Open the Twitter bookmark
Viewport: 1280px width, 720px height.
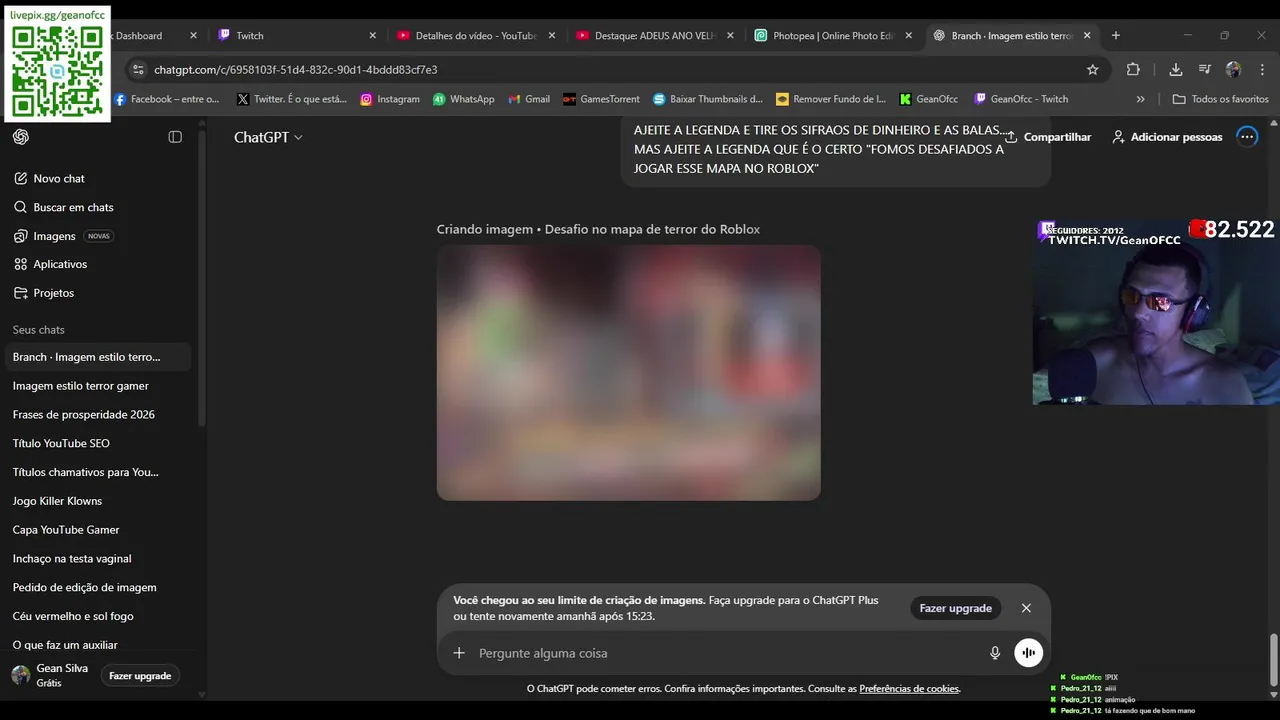coord(292,99)
